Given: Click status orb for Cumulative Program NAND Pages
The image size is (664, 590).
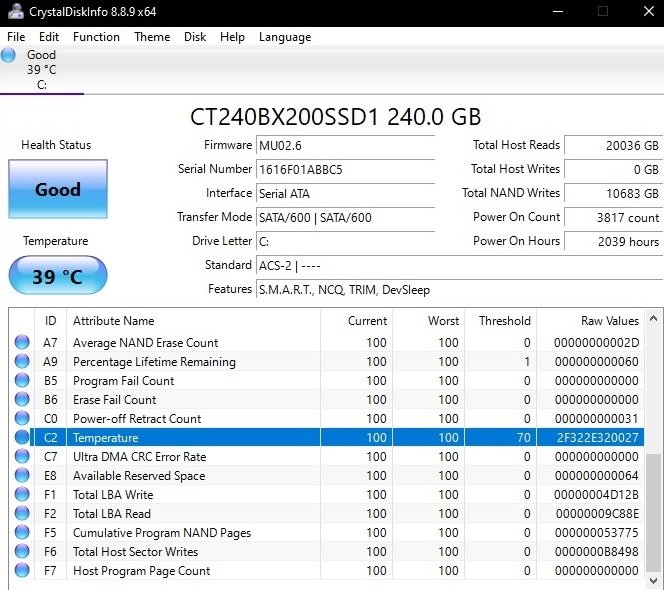Looking at the screenshot, I should click(x=22, y=532).
